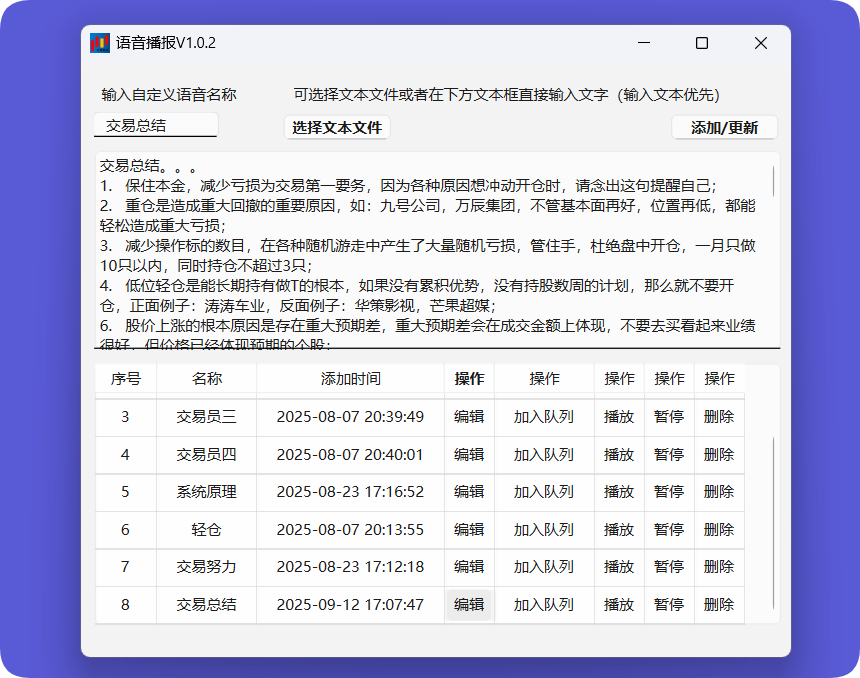Click the 选择文本文件 button
This screenshot has height=678, width=860.
tap(337, 128)
